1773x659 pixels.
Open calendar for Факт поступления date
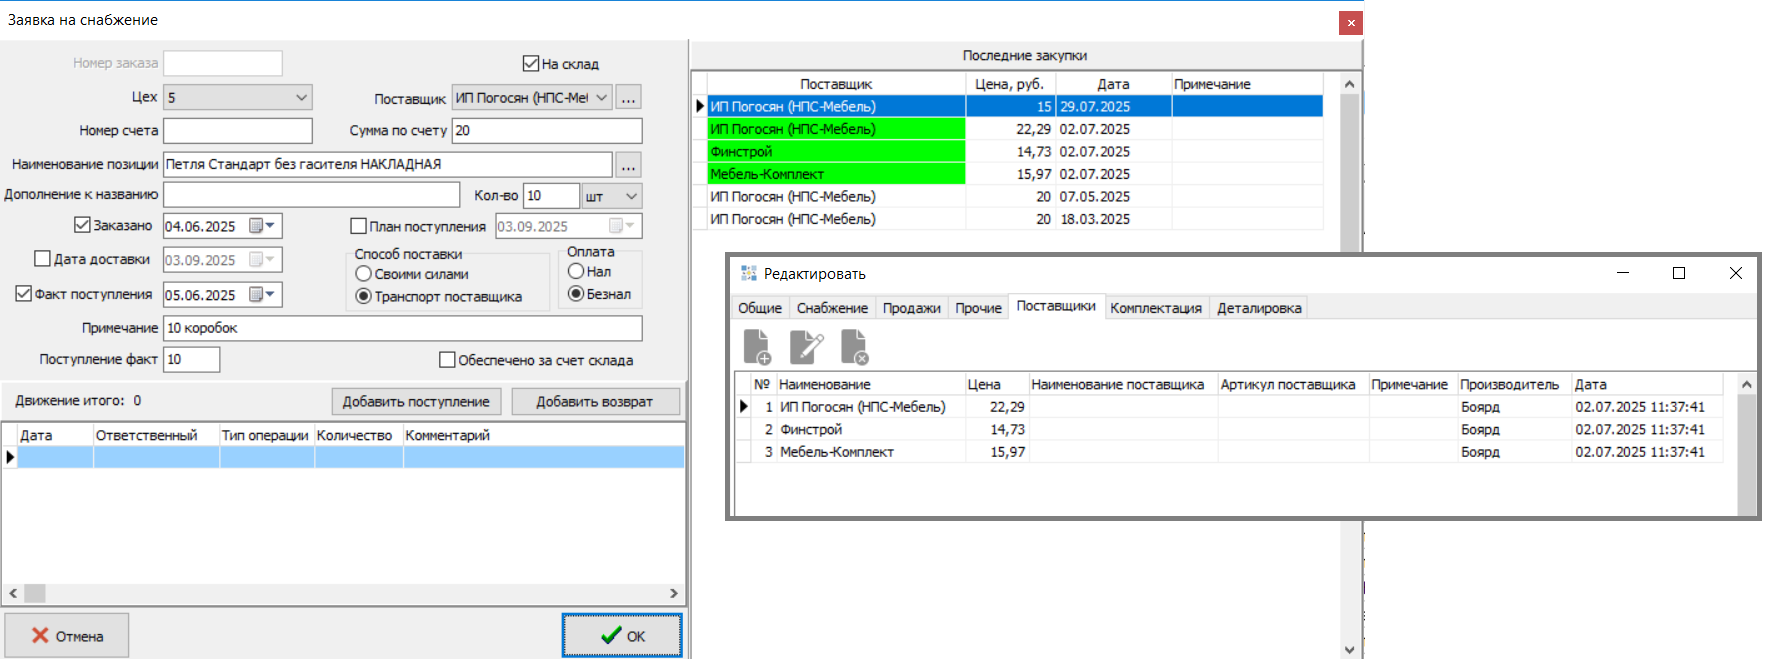[270, 295]
